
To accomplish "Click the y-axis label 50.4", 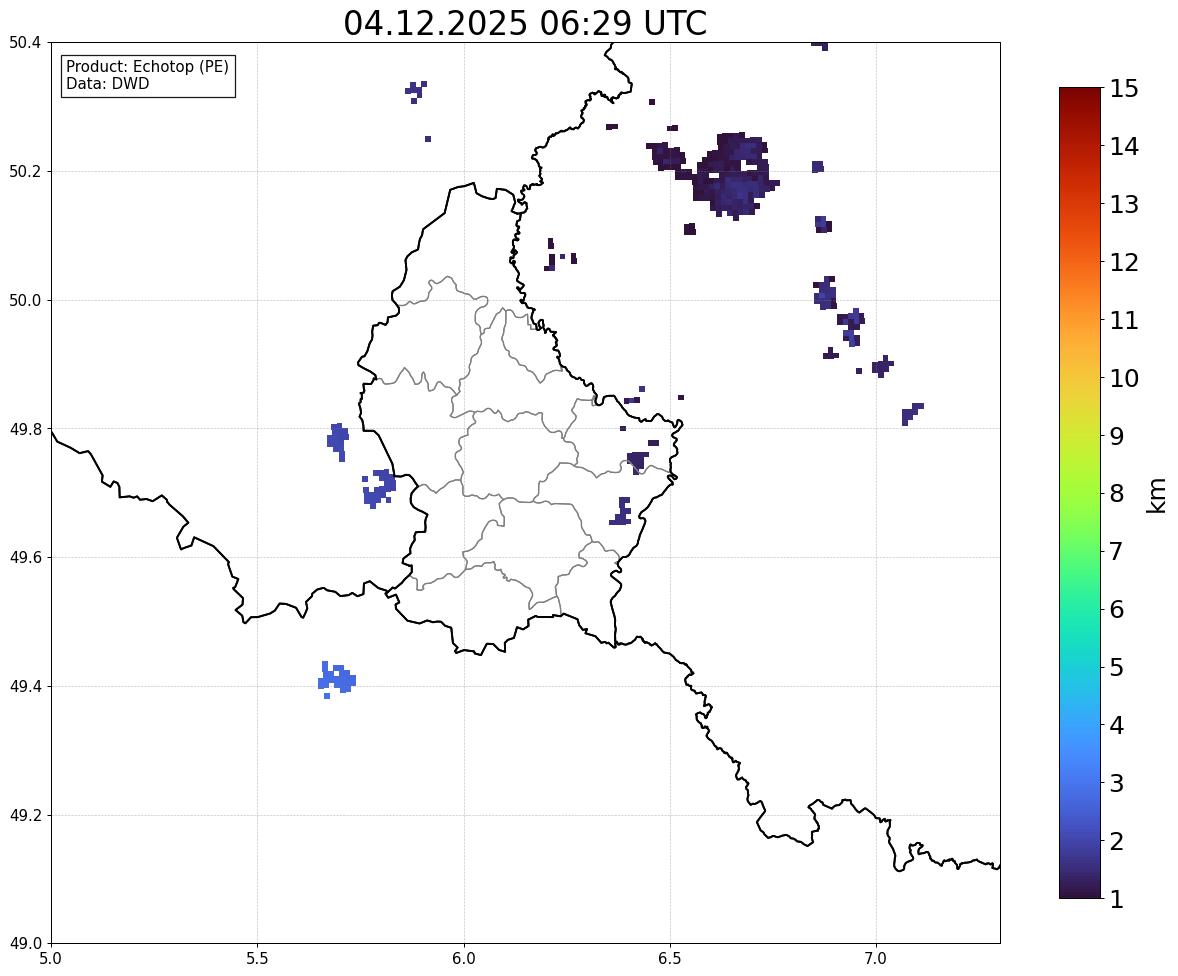I will (25, 43).
